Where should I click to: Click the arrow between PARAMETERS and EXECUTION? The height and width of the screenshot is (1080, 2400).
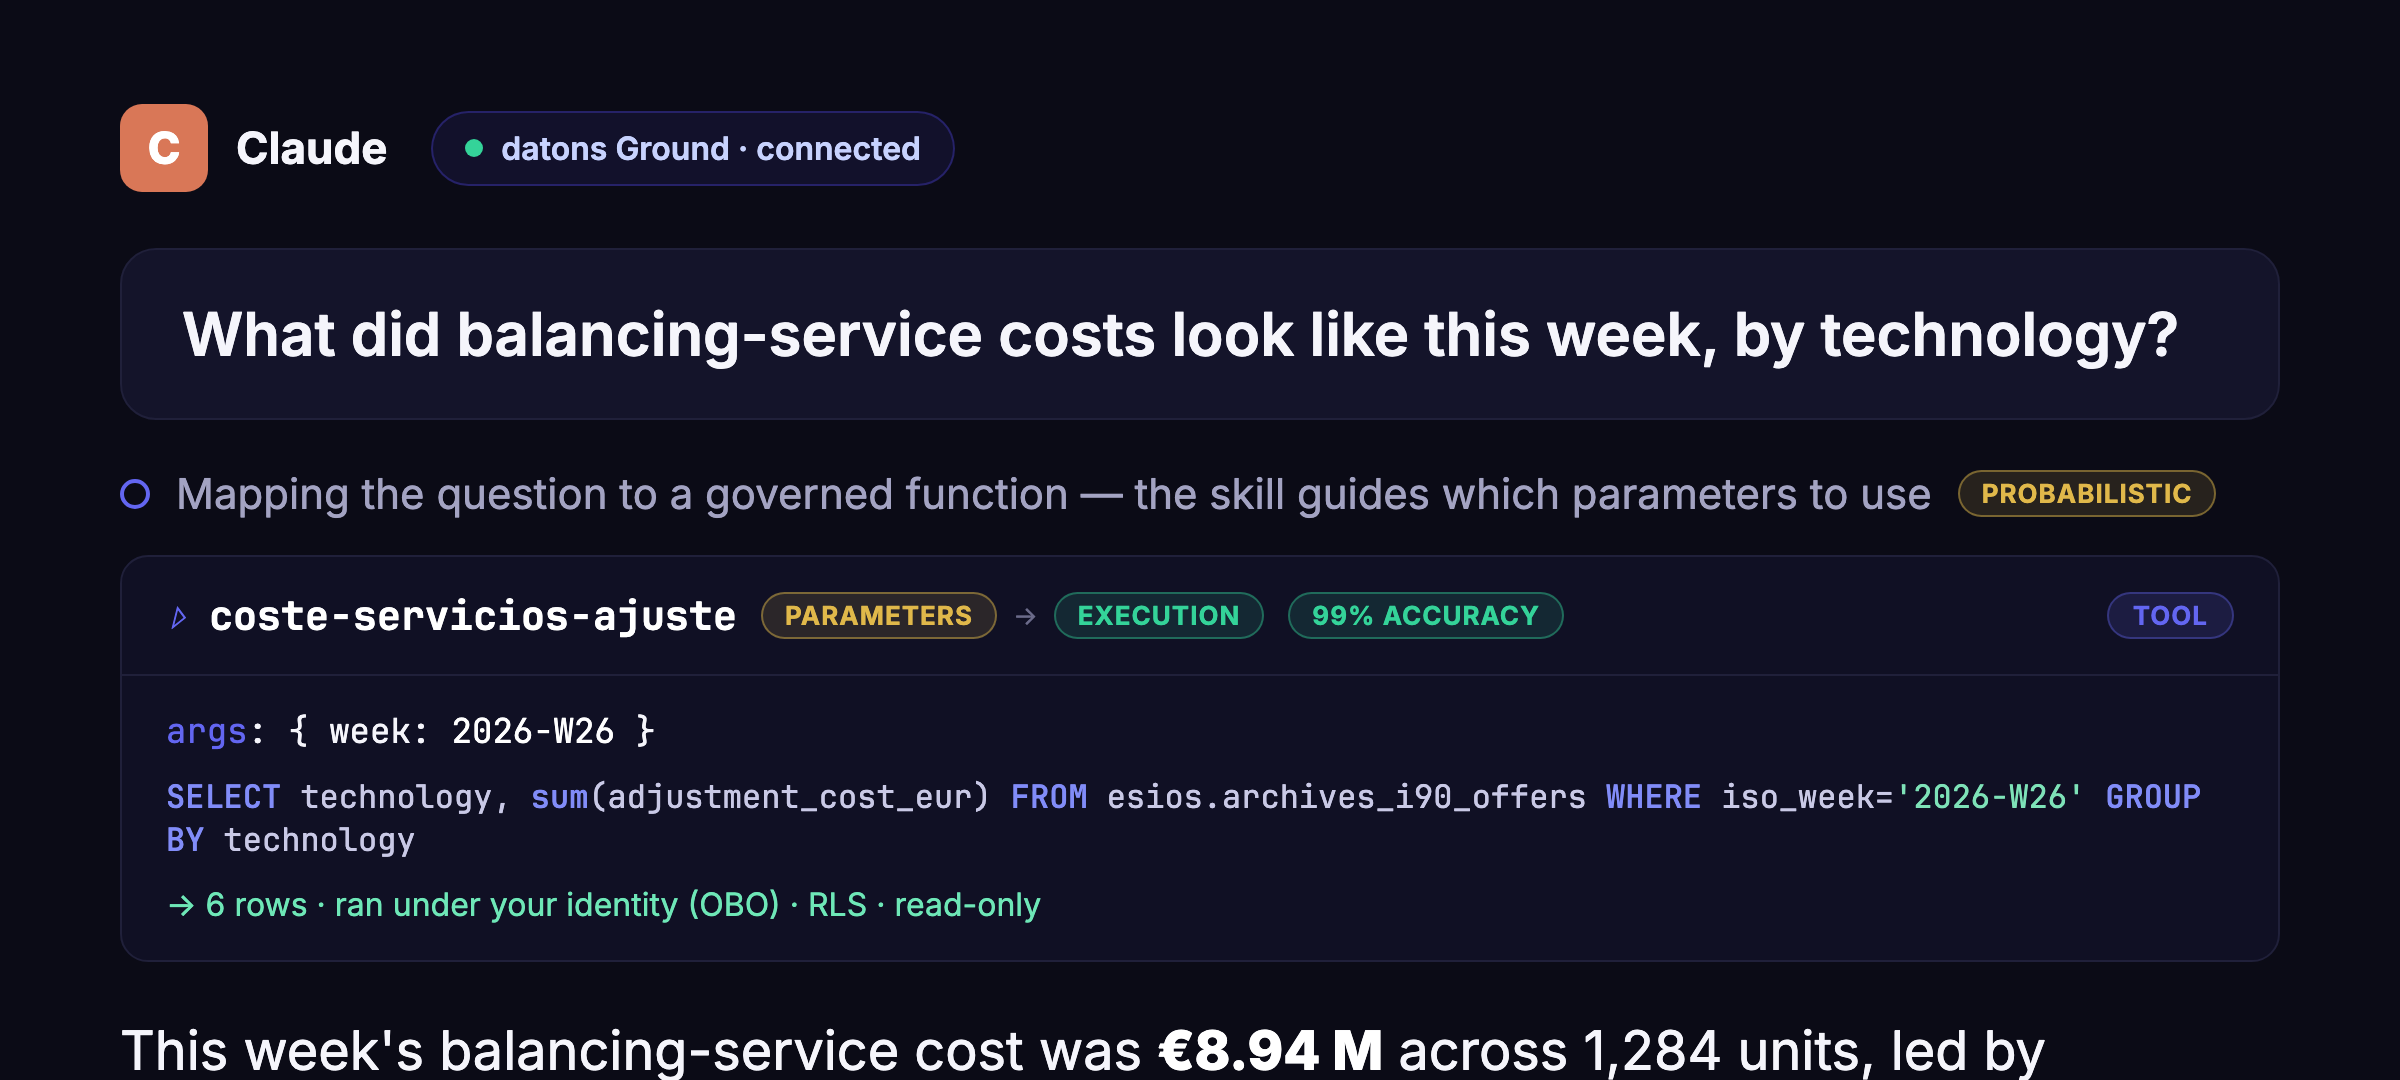coord(1025,616)
